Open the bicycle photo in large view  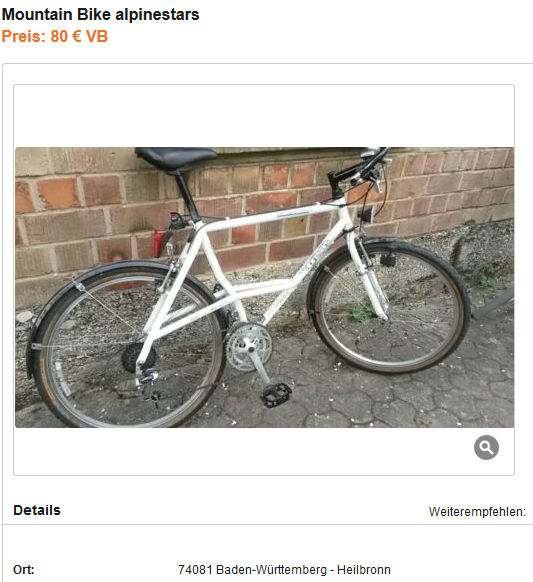click(x=264, y=287)
